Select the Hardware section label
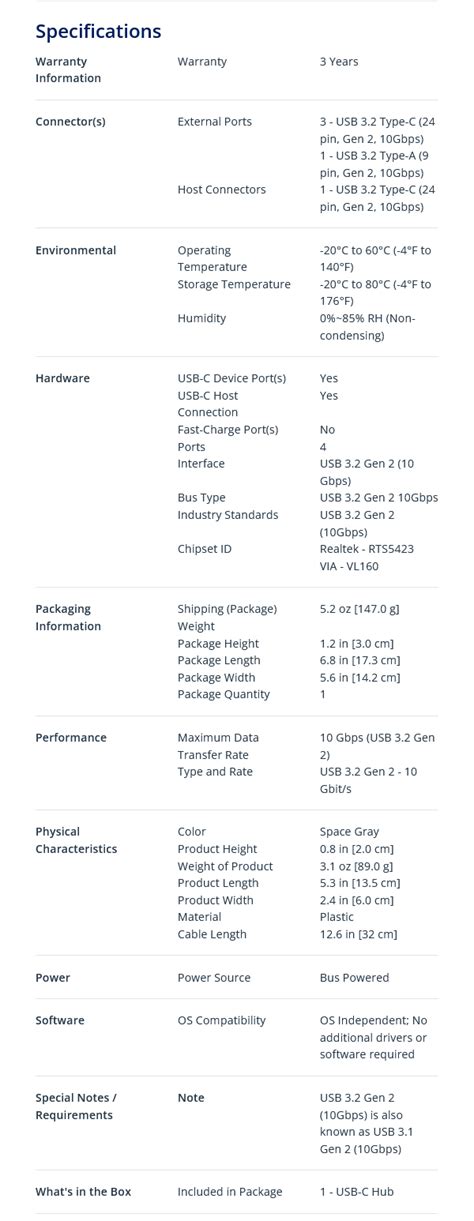The width and height of the screenshot is (474, 1221). [62, 379]
